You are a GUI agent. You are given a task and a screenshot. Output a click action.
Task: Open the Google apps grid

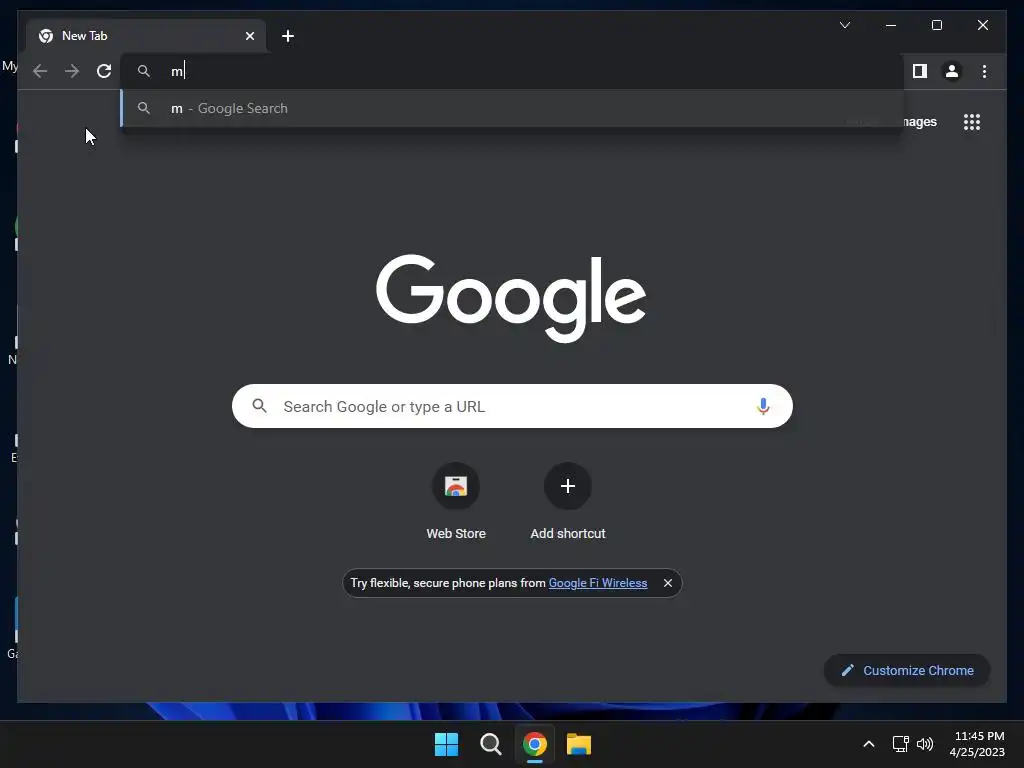(972, 122)
